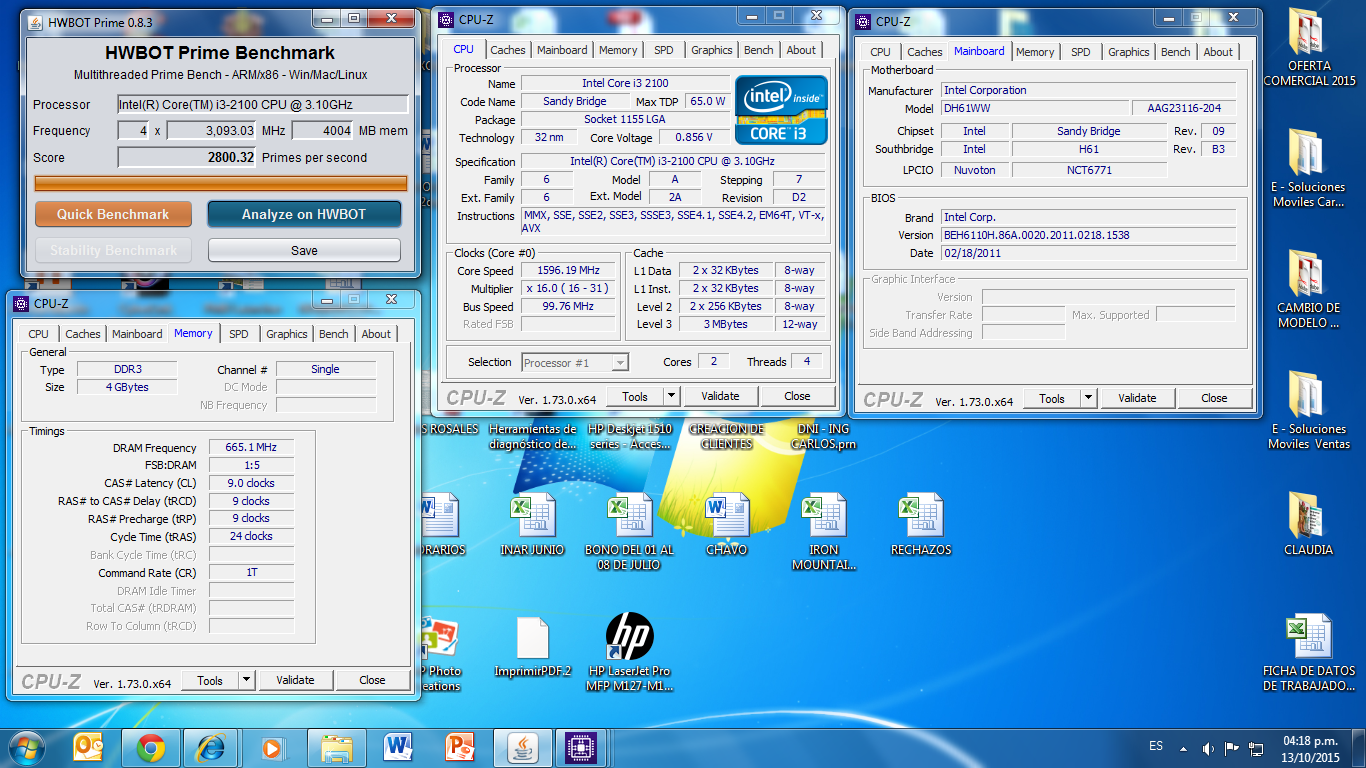Click Close button in Mainboard window
The height and width of the screenshot is (768, 1366).
pyautogui.click(x=1214, y=398)
